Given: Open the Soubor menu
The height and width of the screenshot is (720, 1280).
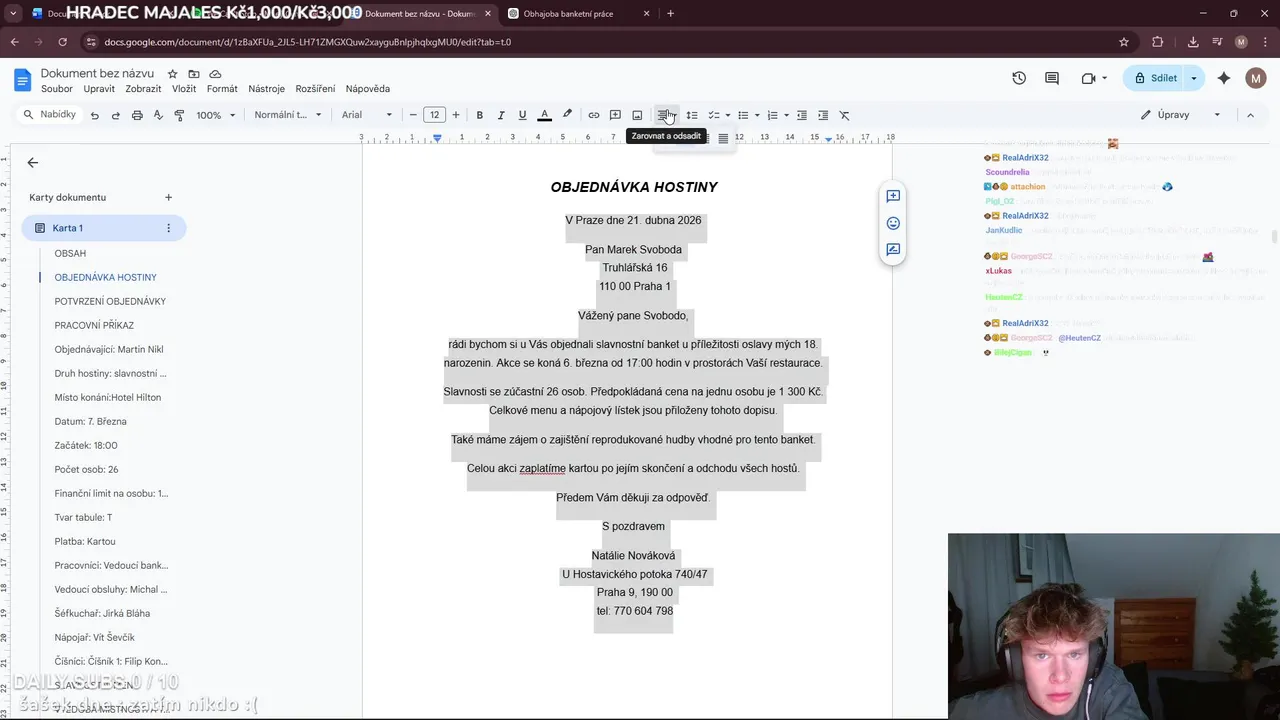Looking at the screenshot, I should pyautogui.click(x=57, y=89).
